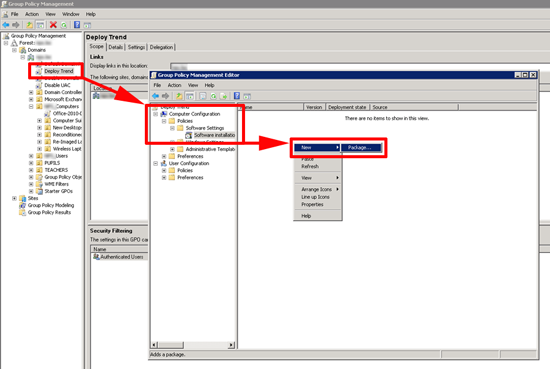Open View submenu in context menu
The image size is (550, 369).
(317, 178)
